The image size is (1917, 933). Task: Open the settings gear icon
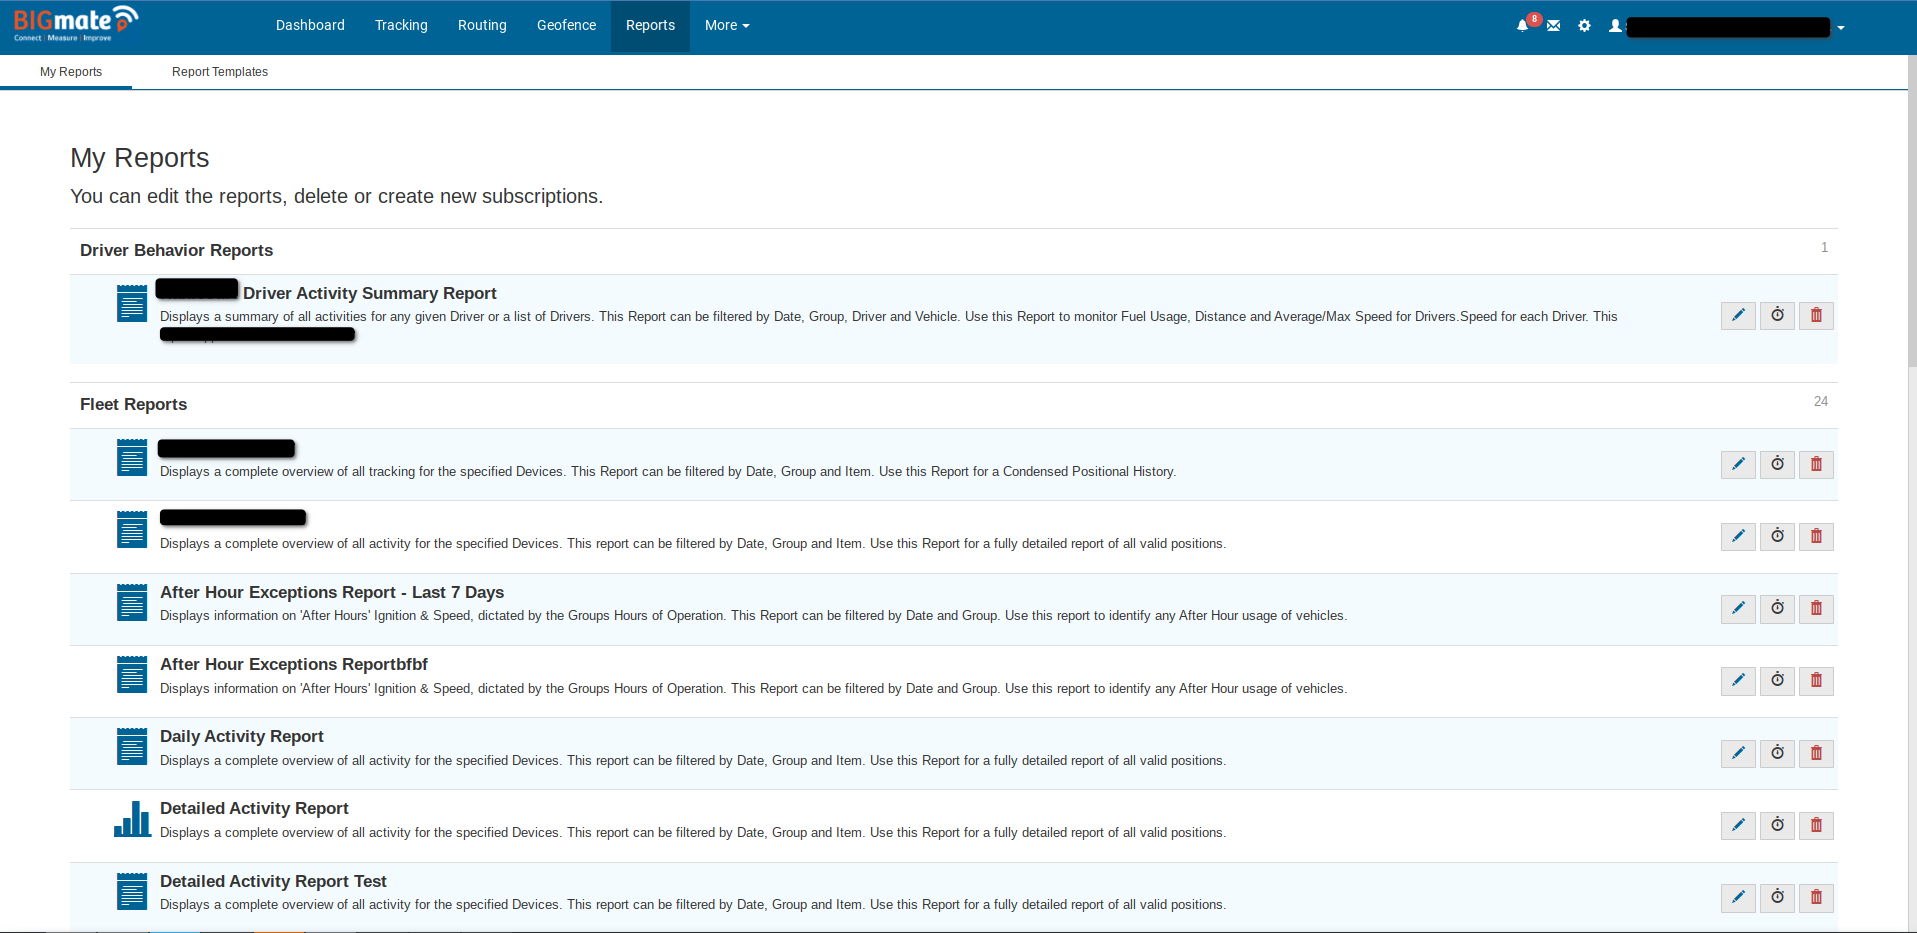coord(1584,26)
